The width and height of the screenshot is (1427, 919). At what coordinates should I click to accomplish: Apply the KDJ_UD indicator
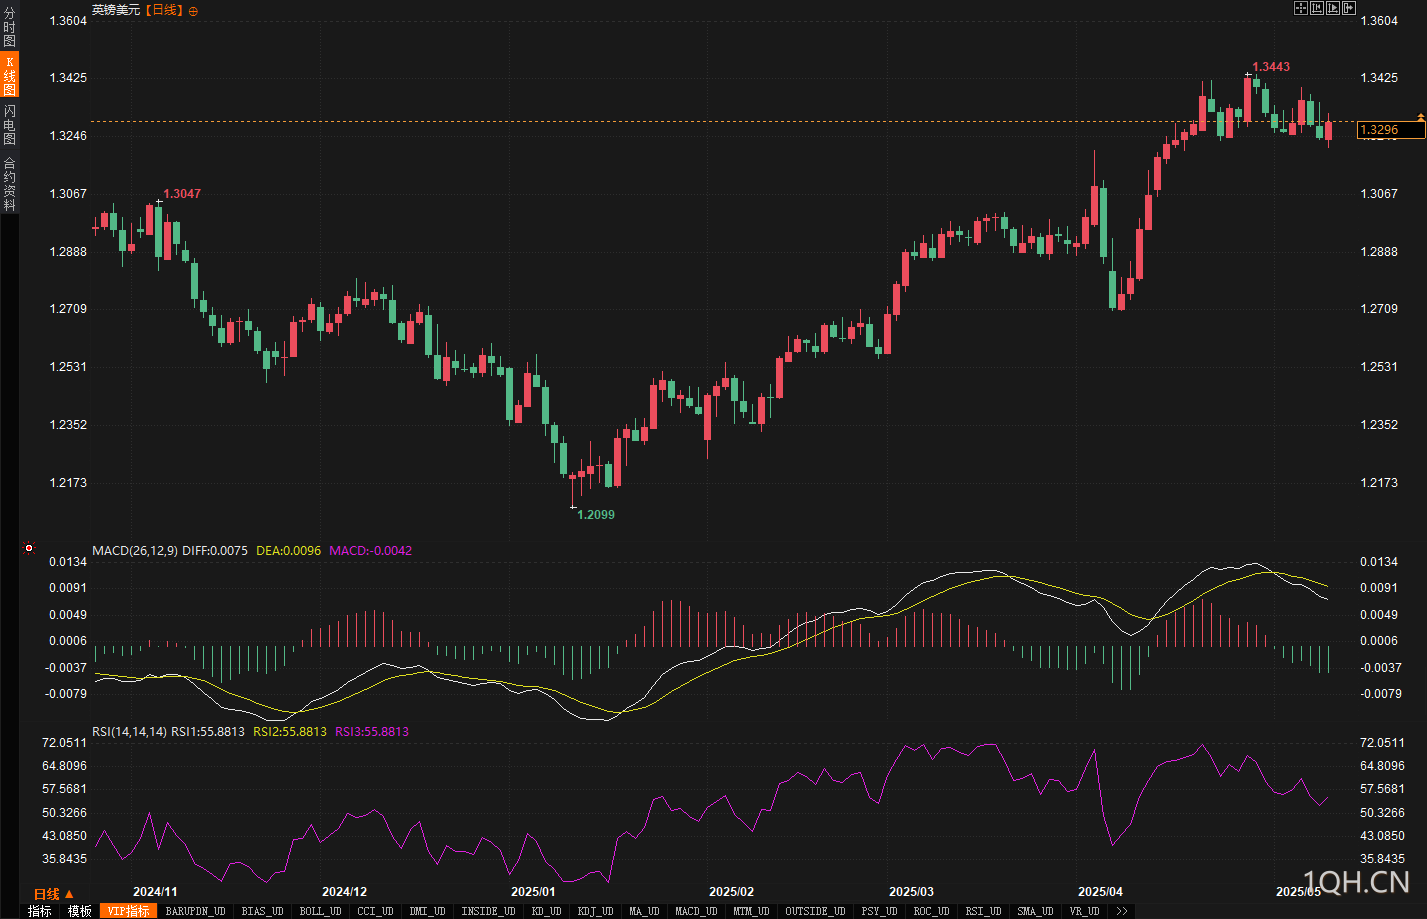point(595,911)
